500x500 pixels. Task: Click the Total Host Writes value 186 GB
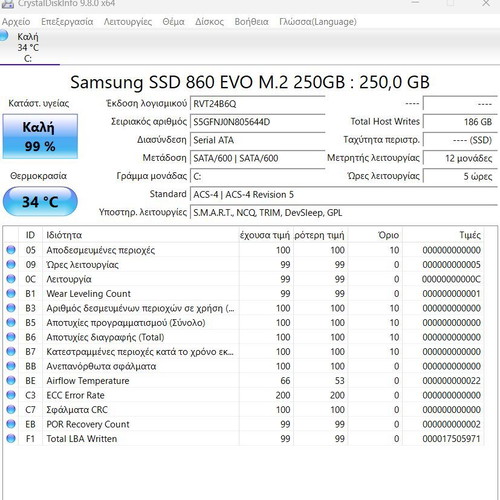[x=460, y=122]
